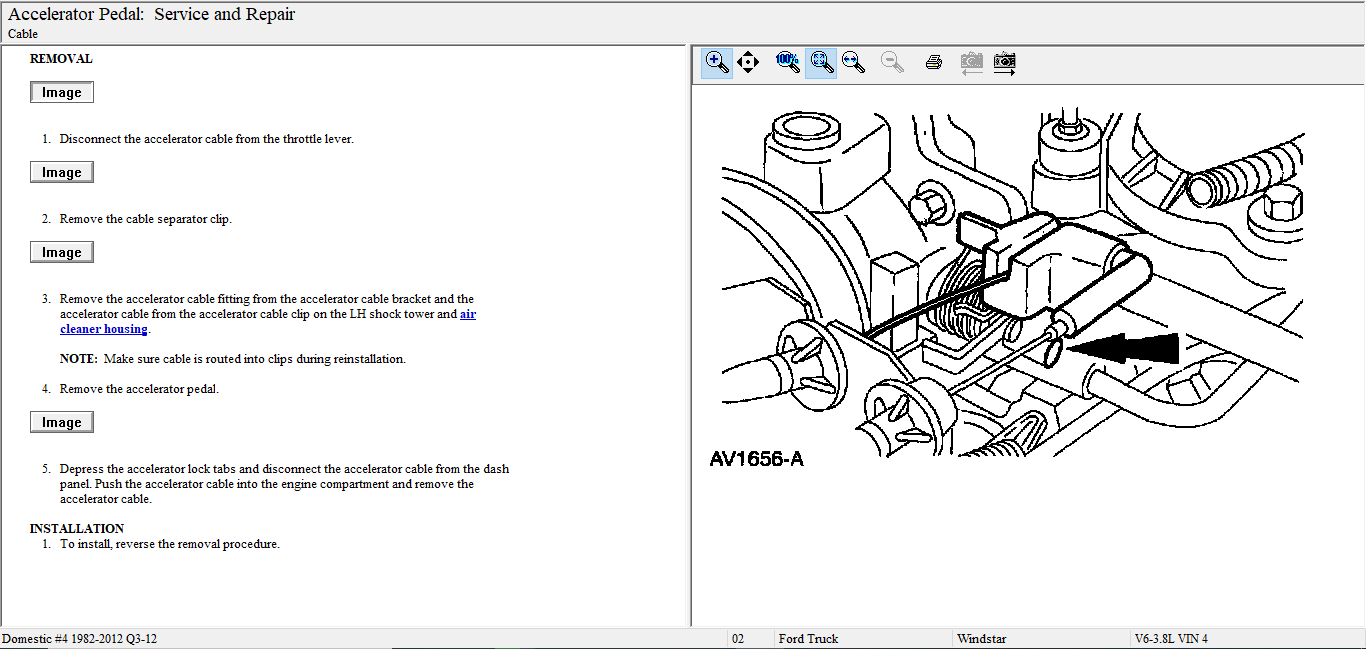
Task: Select the zoom in magnifier tool
Action: pyautogui.click(x=717, y=62)
